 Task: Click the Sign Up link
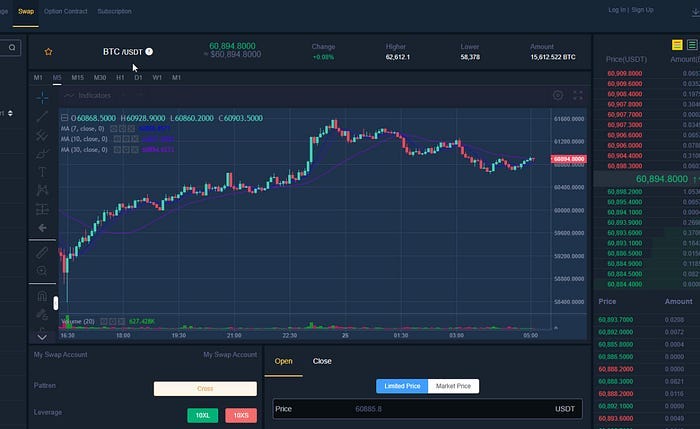tap(642, 10)
